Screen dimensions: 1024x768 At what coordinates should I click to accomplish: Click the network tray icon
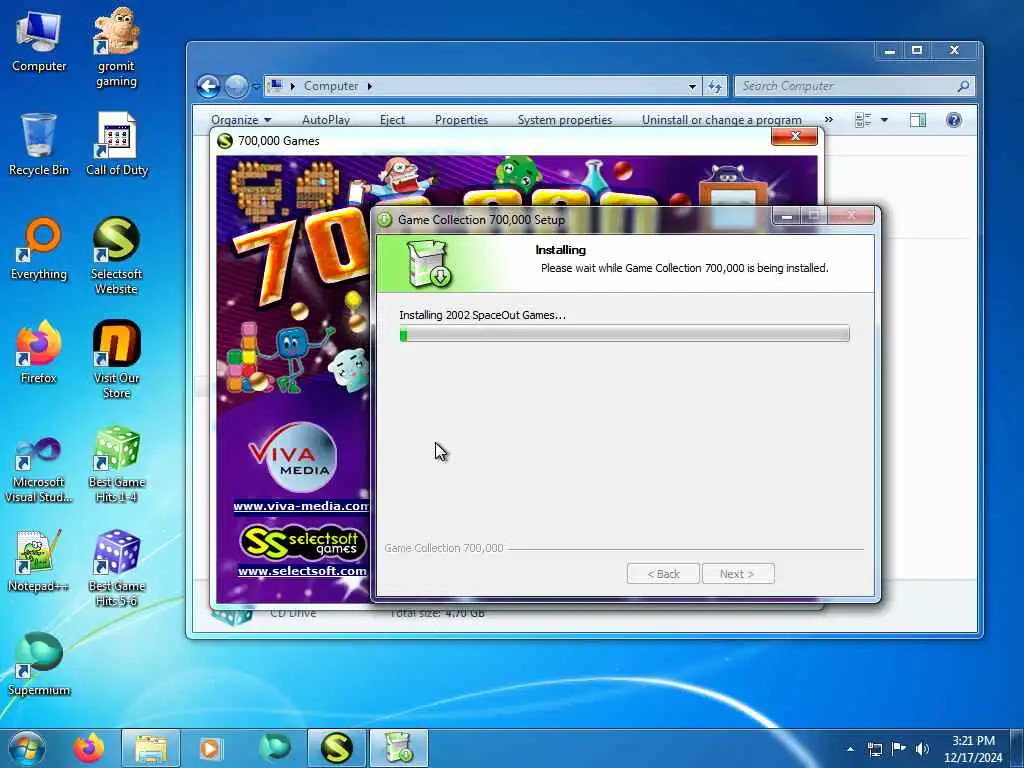[x=875, y=749]
